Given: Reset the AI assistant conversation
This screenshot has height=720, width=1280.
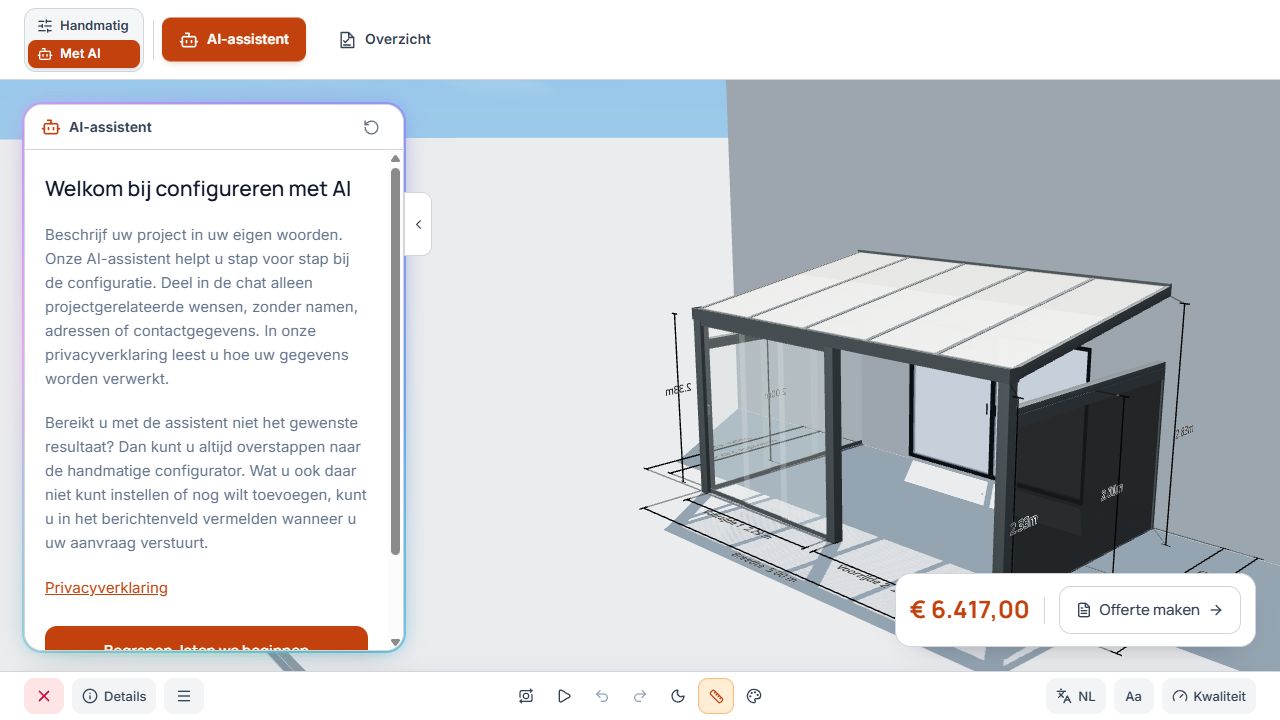Looking at the screenshot, I should point(371,127).
